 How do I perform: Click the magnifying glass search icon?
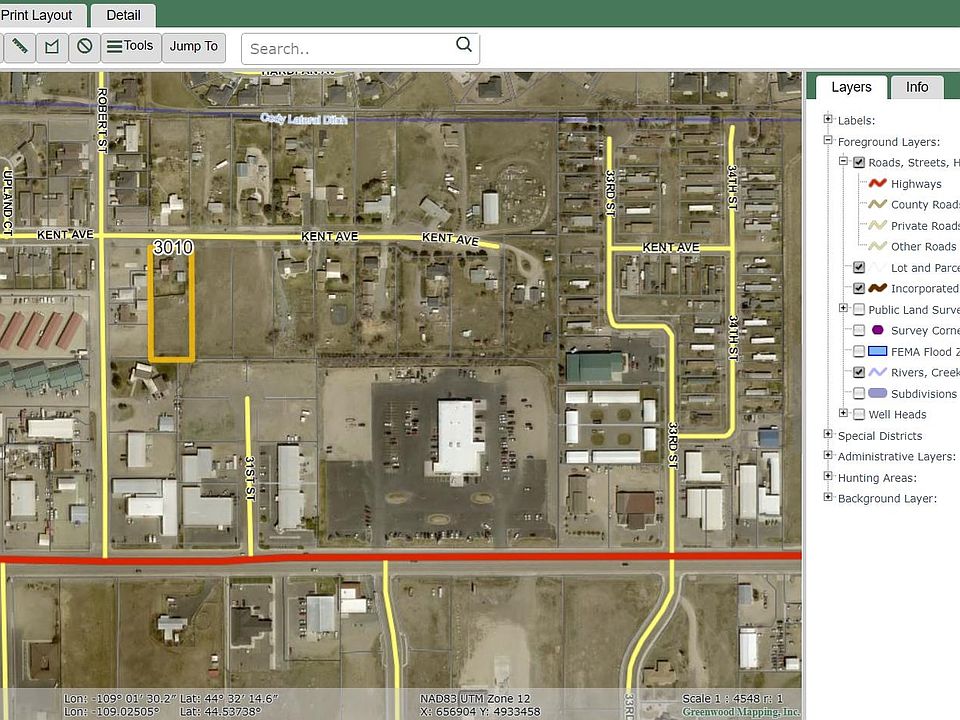(464, 45)
